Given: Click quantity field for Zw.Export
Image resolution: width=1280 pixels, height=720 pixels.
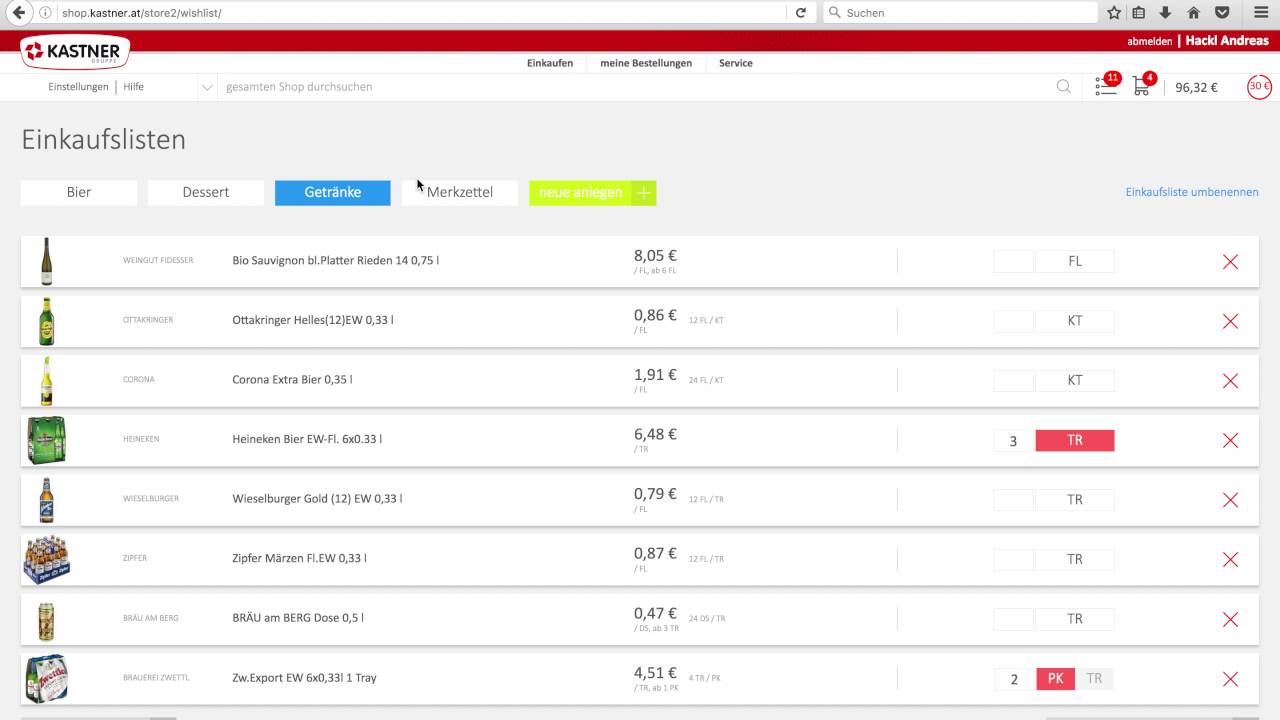Looking at the screenshot, I should [x=1014, y=678].
